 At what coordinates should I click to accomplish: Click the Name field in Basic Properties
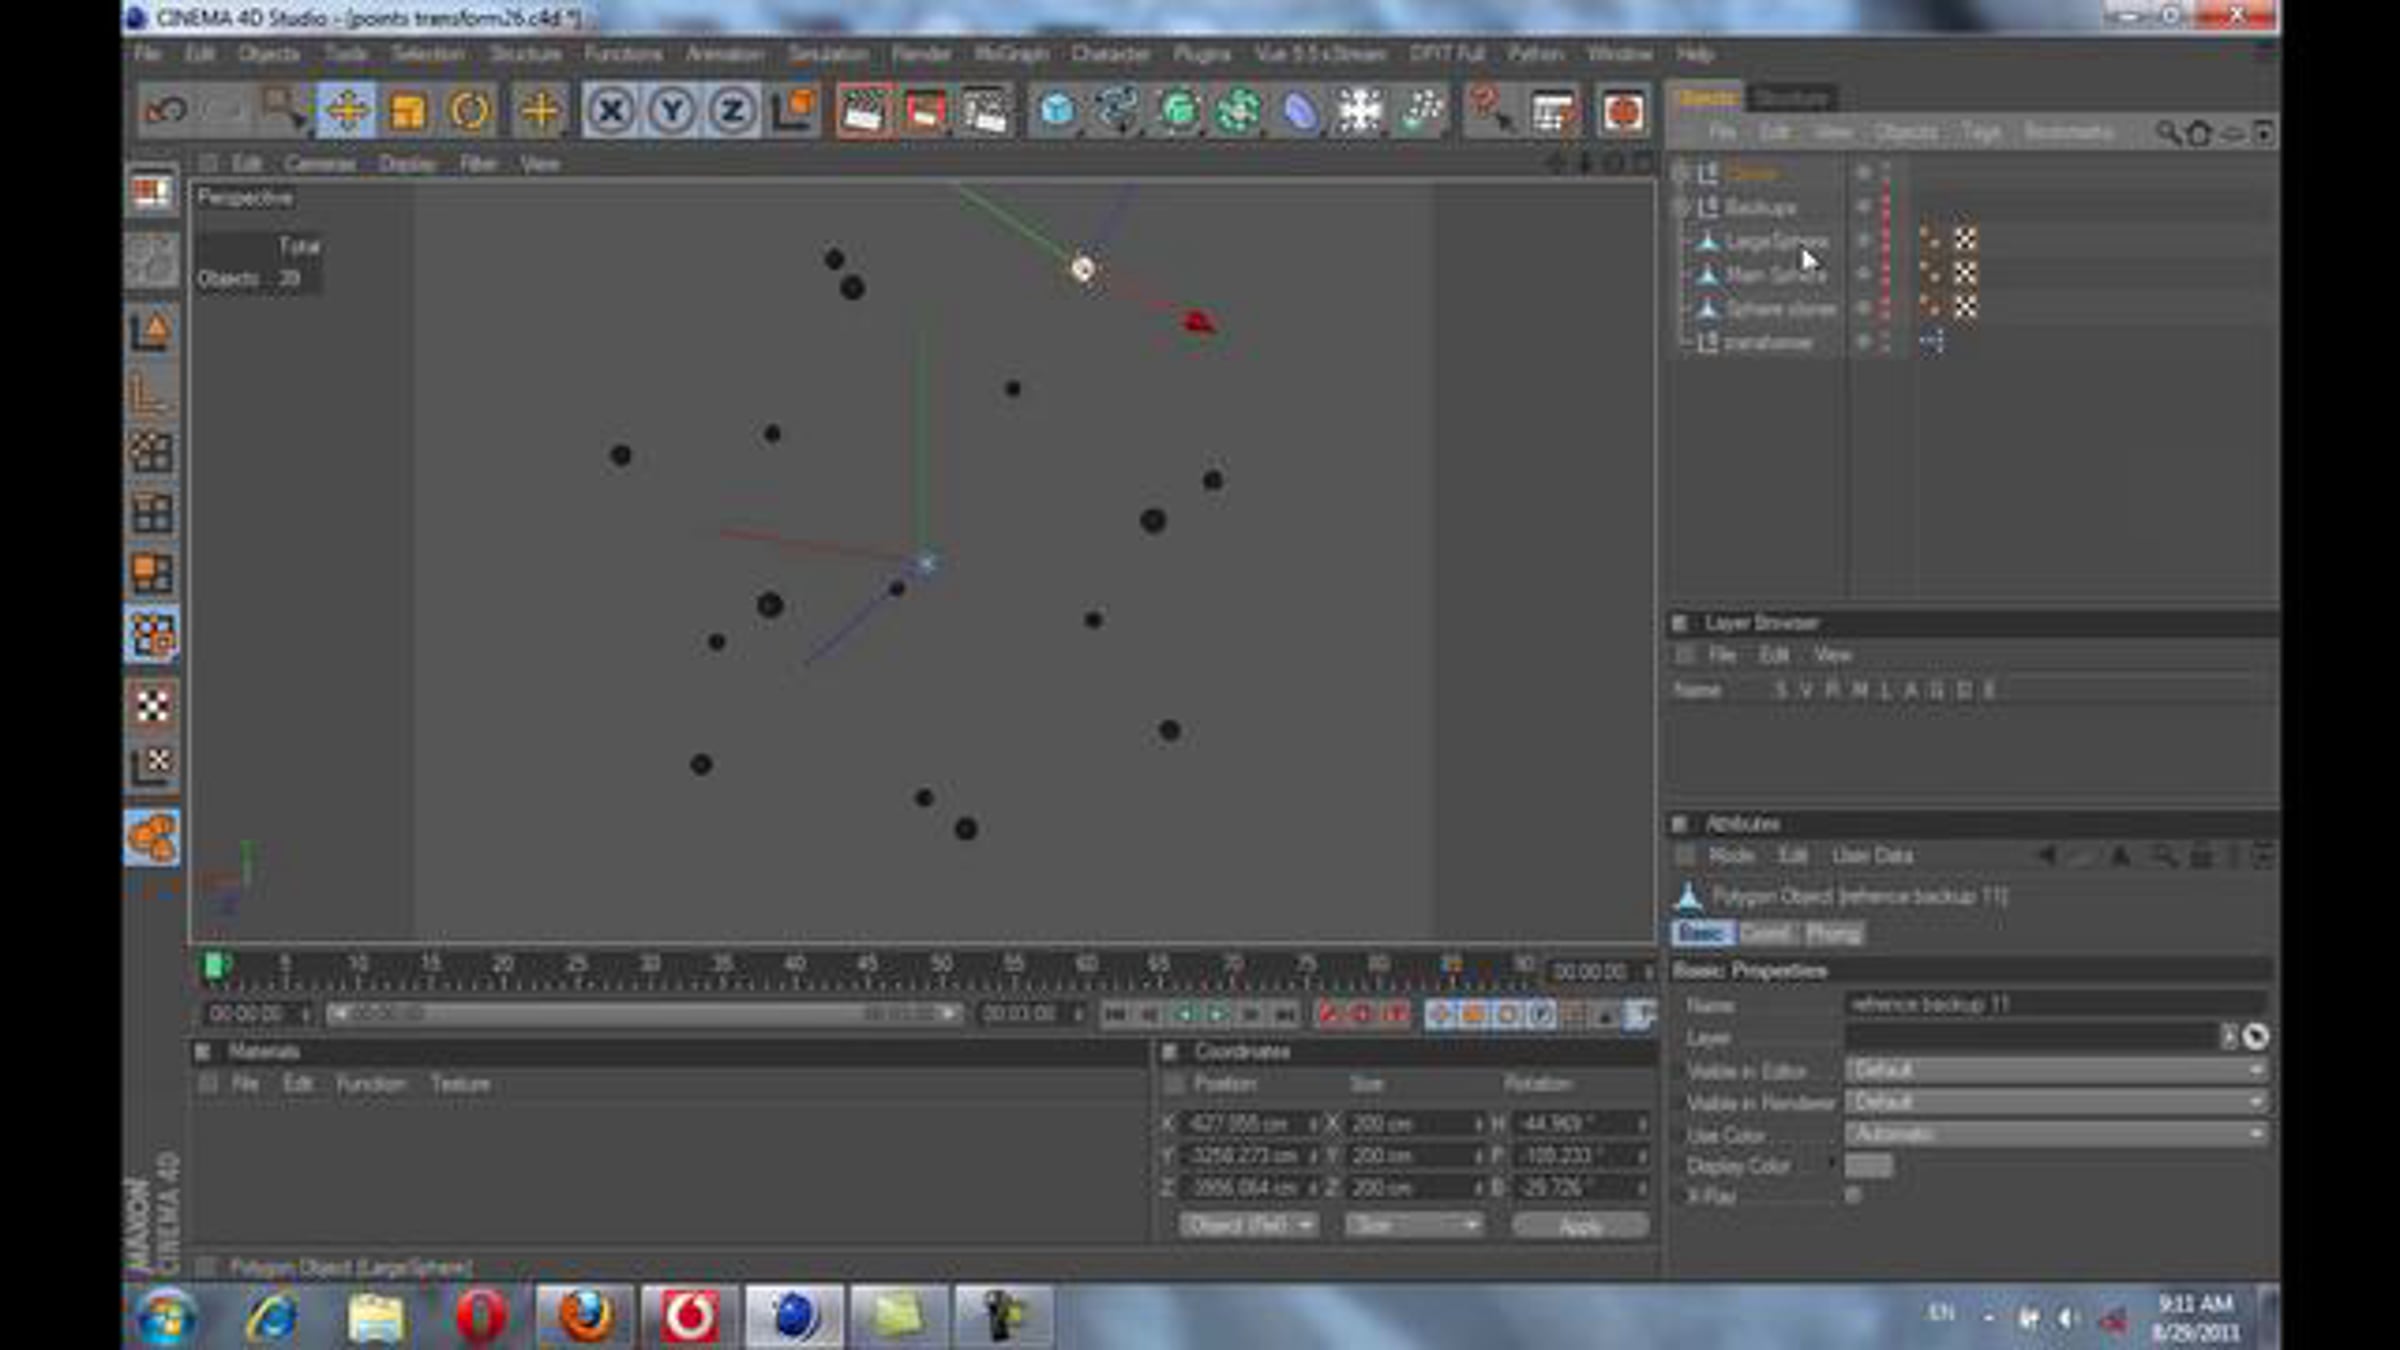coord(2056,1004)
